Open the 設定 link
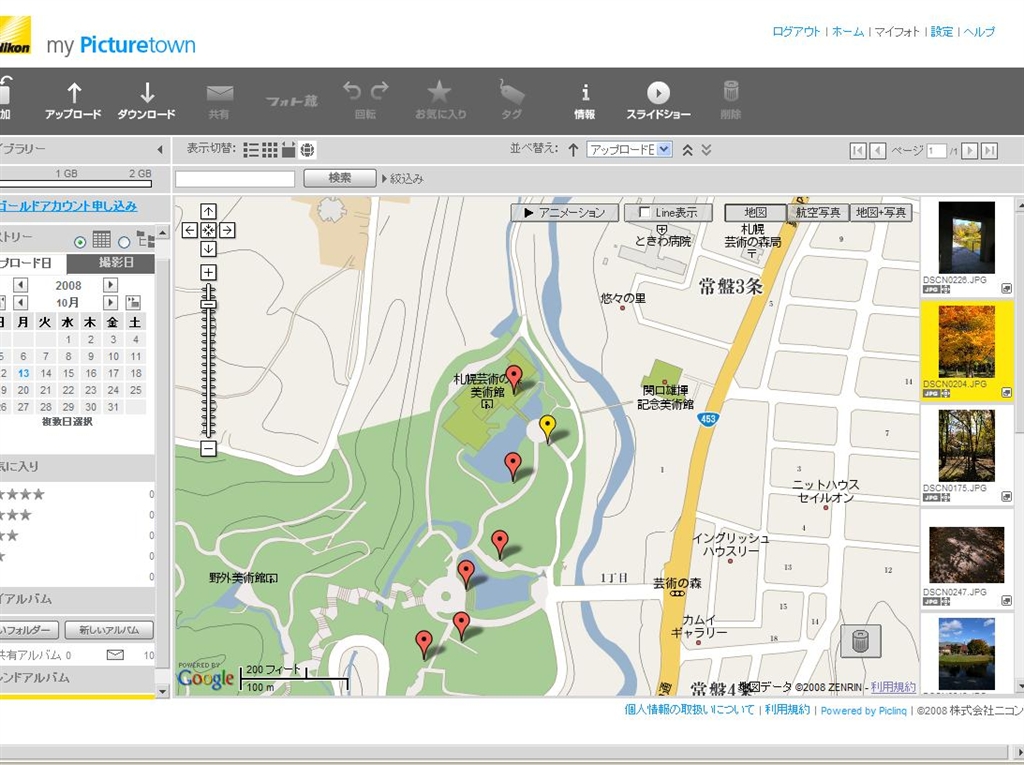This screenshot has height=765, width=1024. click(941, 31)
